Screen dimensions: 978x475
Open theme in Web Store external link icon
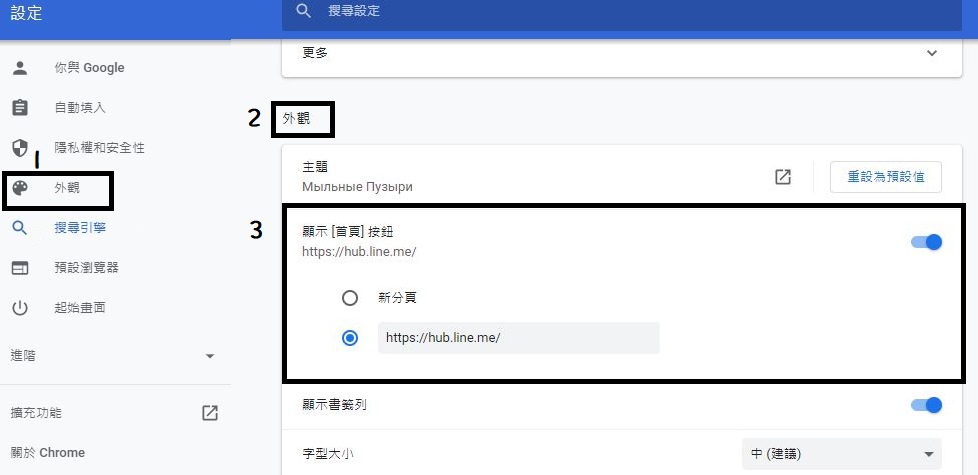(x=783, y=177)
